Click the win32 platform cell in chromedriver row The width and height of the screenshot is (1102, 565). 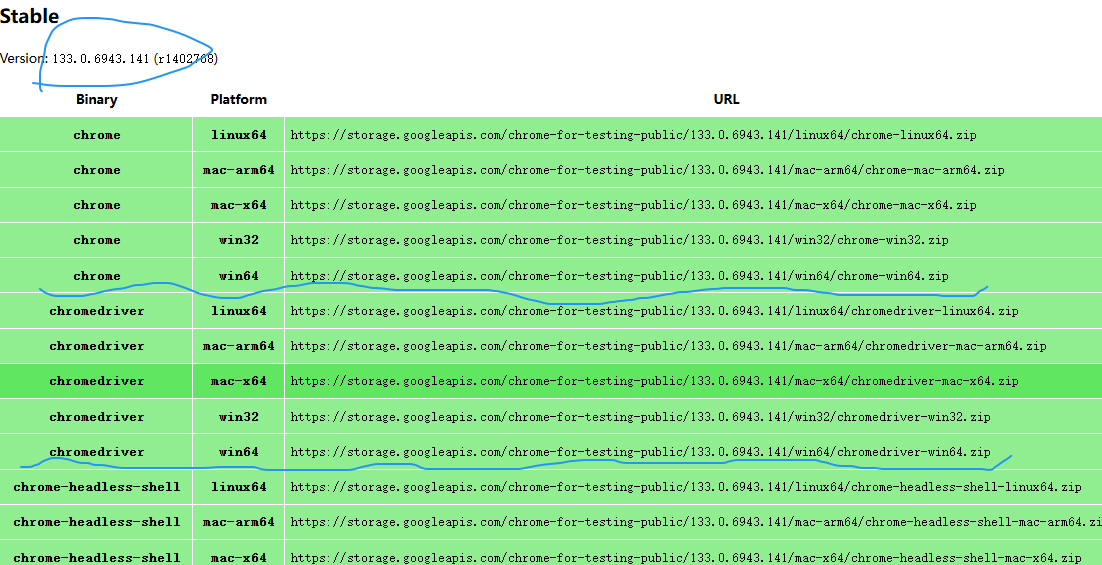click(x=238, y=417)
